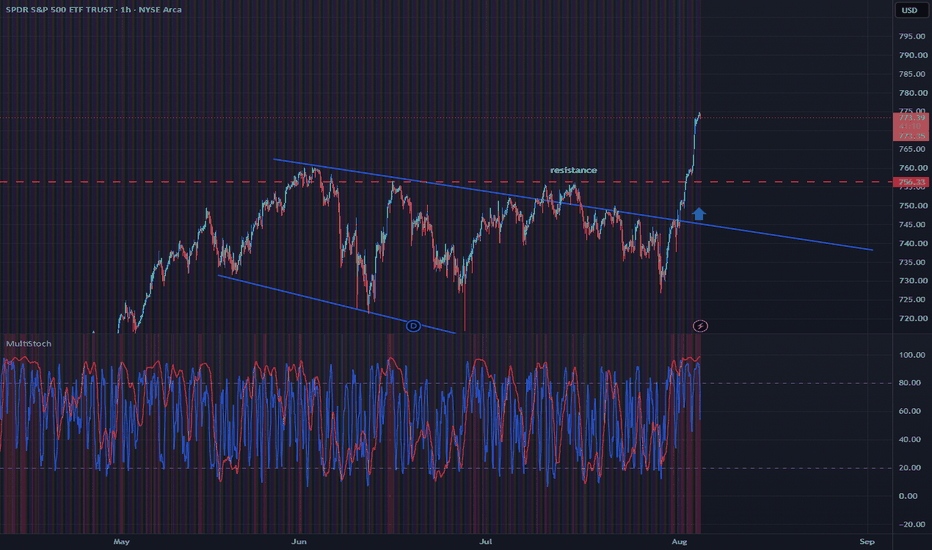Click Sep on the time axis
The width and height of the screenshot is (932, 550).
pos(867,542)
